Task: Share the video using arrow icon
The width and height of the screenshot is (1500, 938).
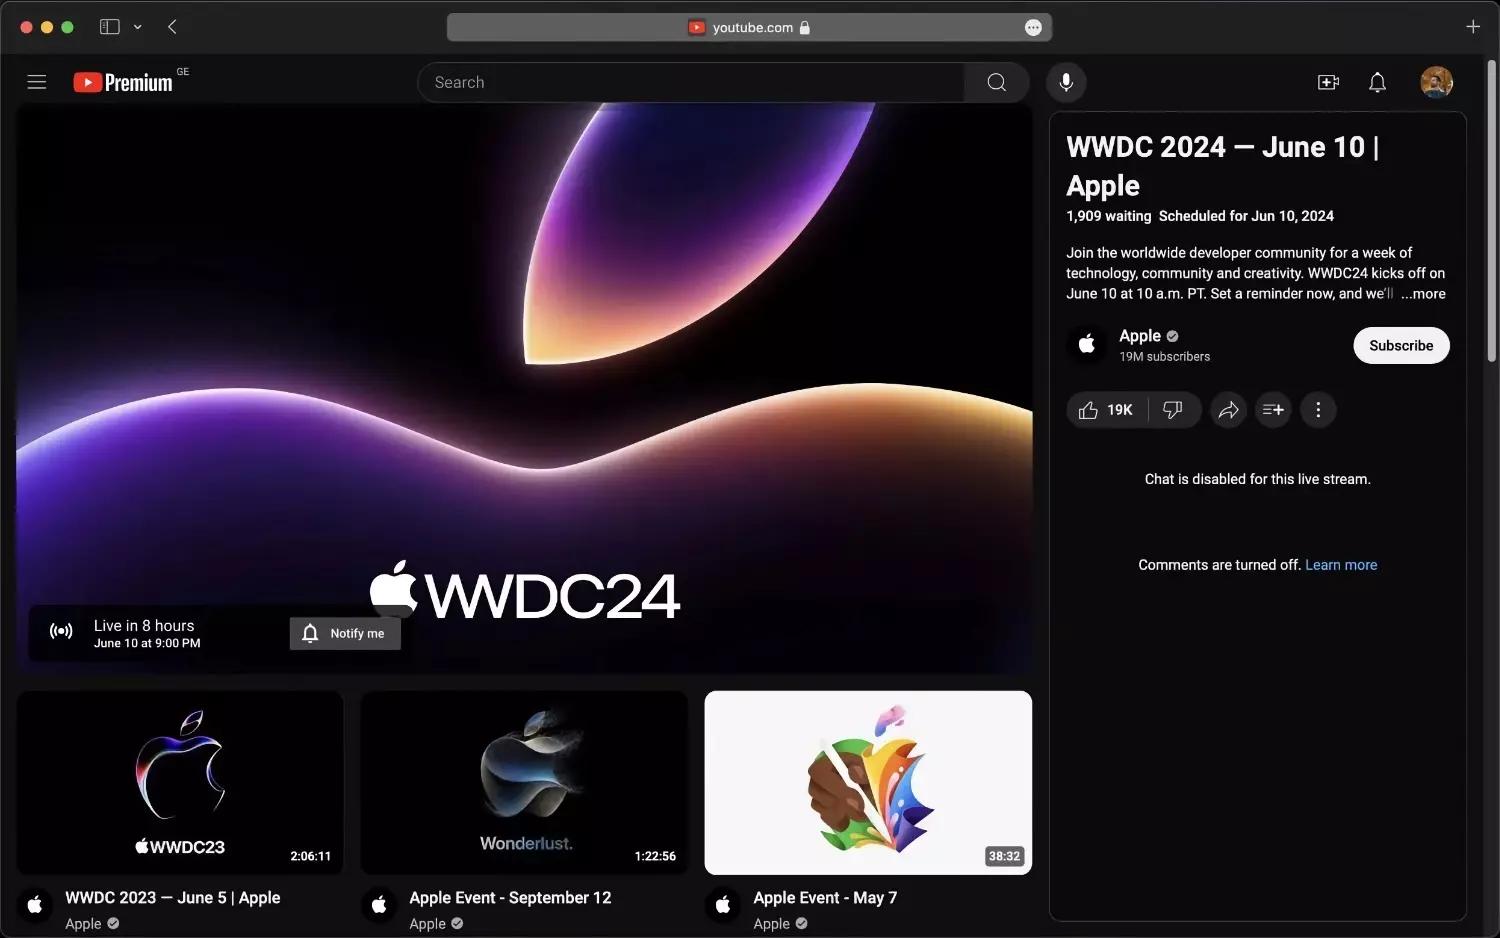Action: point(1228,410)
